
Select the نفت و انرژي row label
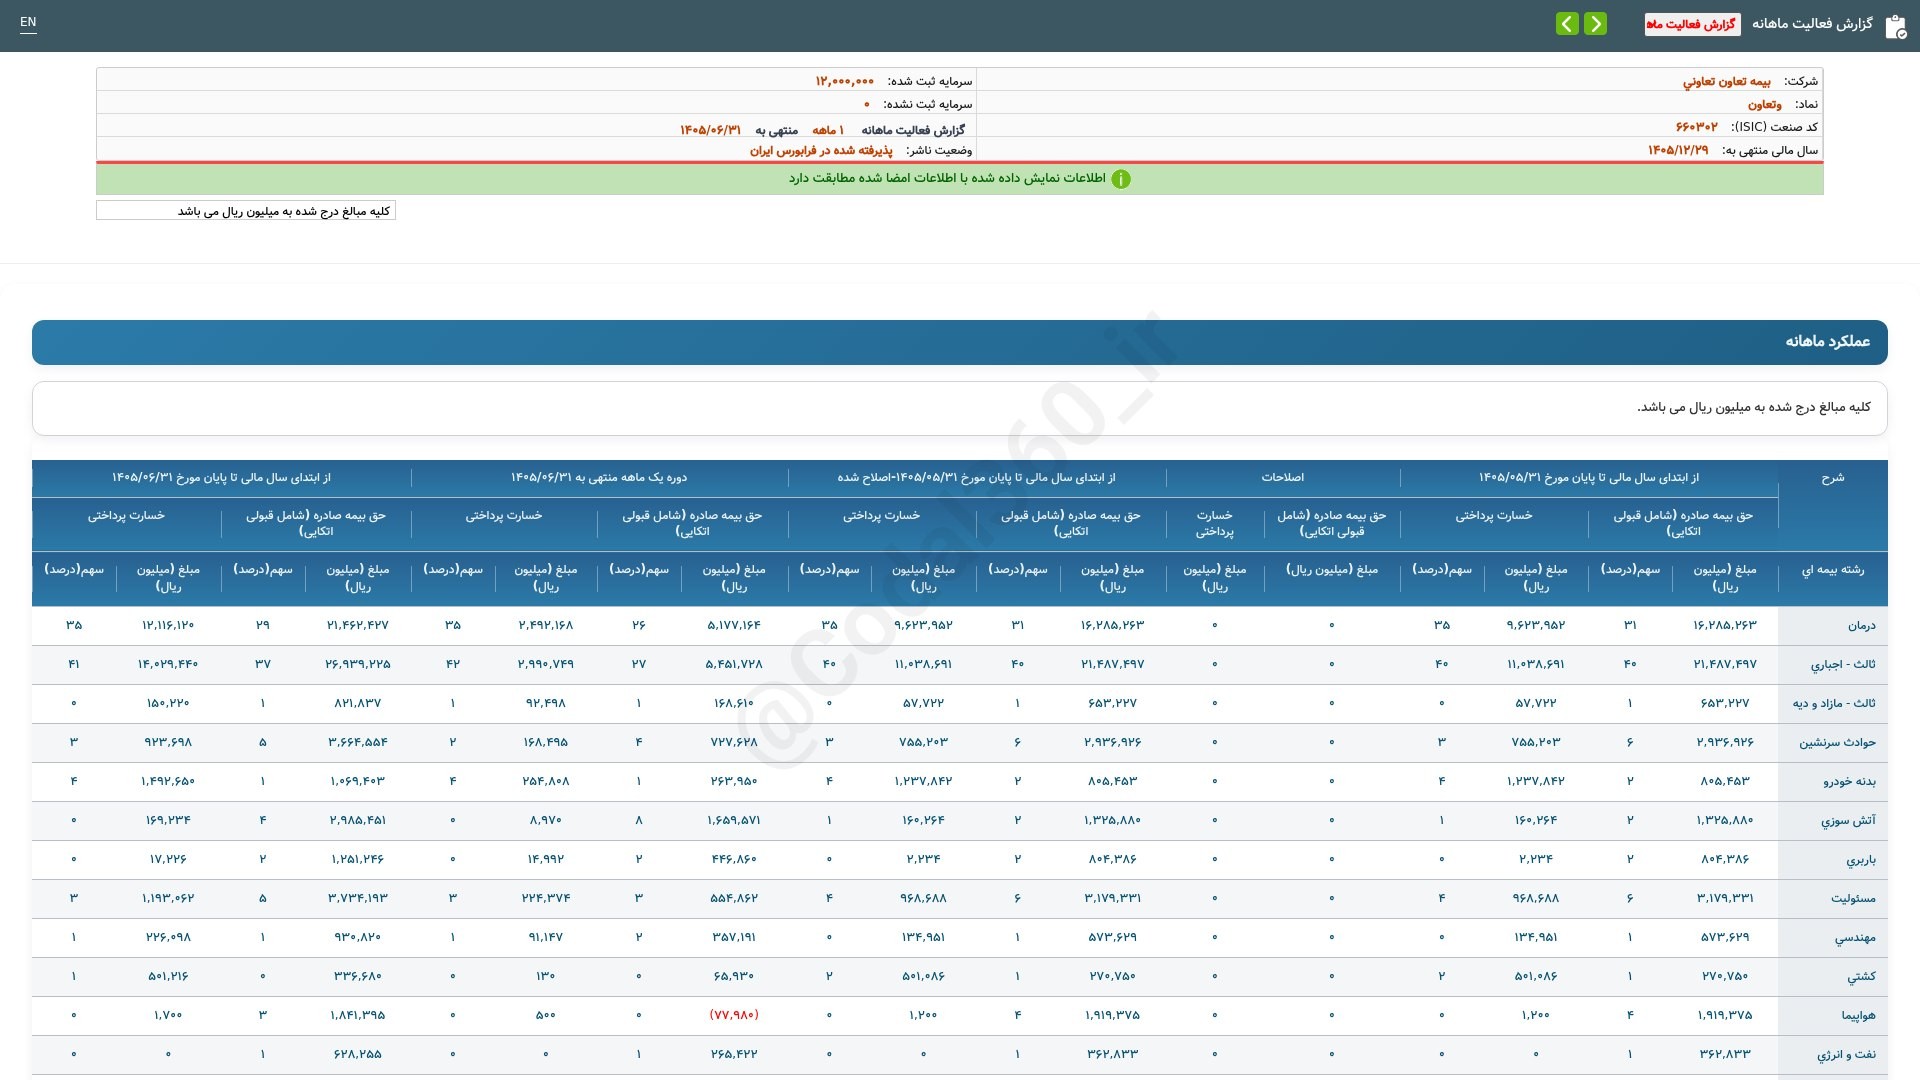(x=1846, y=1055)
